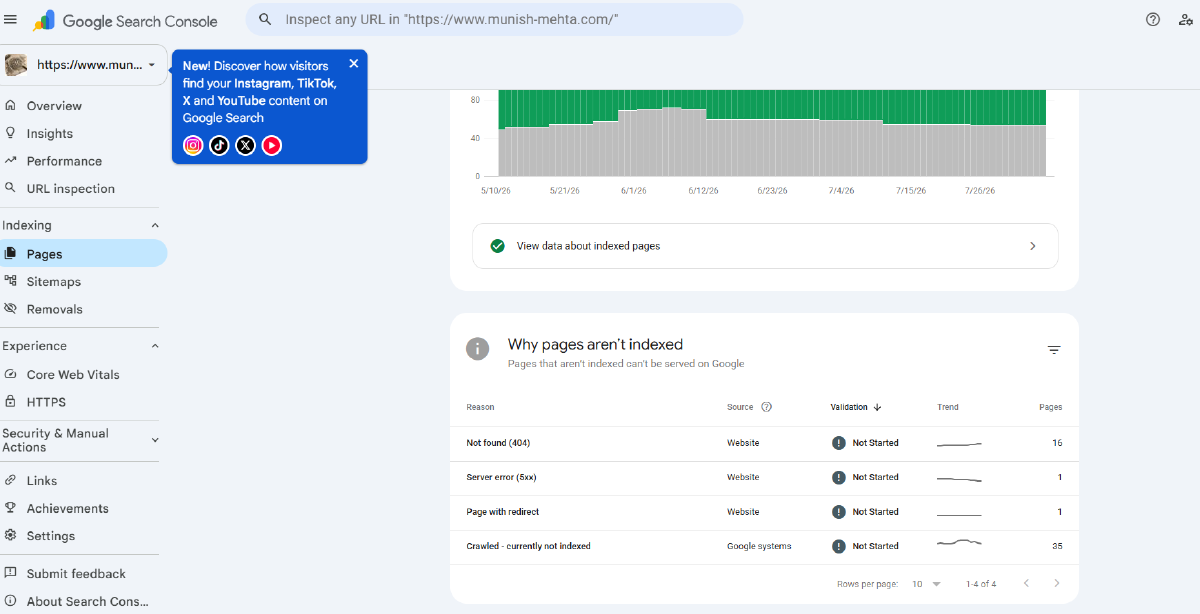Screen dimensions: 1200x614
Task: Open the property selector dropdown
Action: [84, 65]
